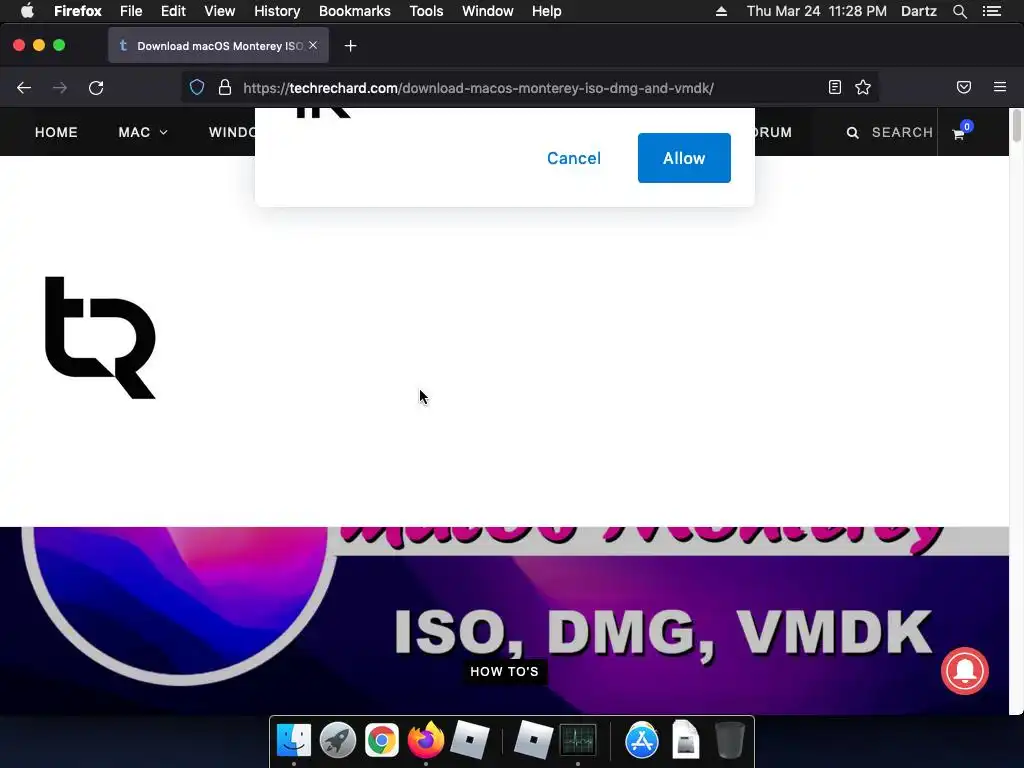The image size is (1024, 768).
Task: Toggle reader view icon in address bar
Action: [x=835, y=88]
